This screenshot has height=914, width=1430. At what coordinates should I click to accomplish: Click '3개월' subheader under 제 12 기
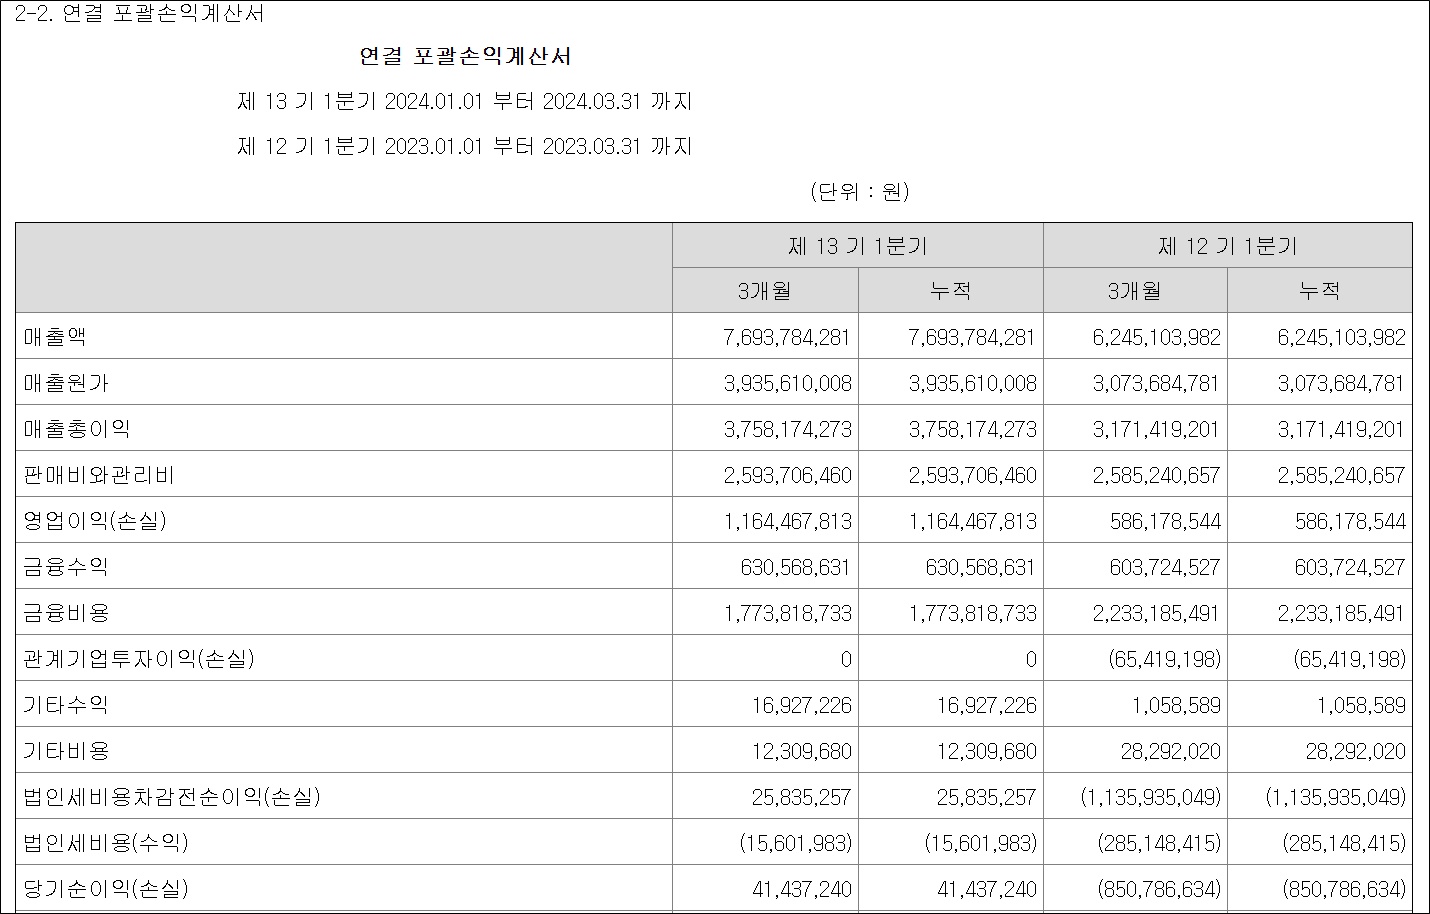tap(1135, 291)
